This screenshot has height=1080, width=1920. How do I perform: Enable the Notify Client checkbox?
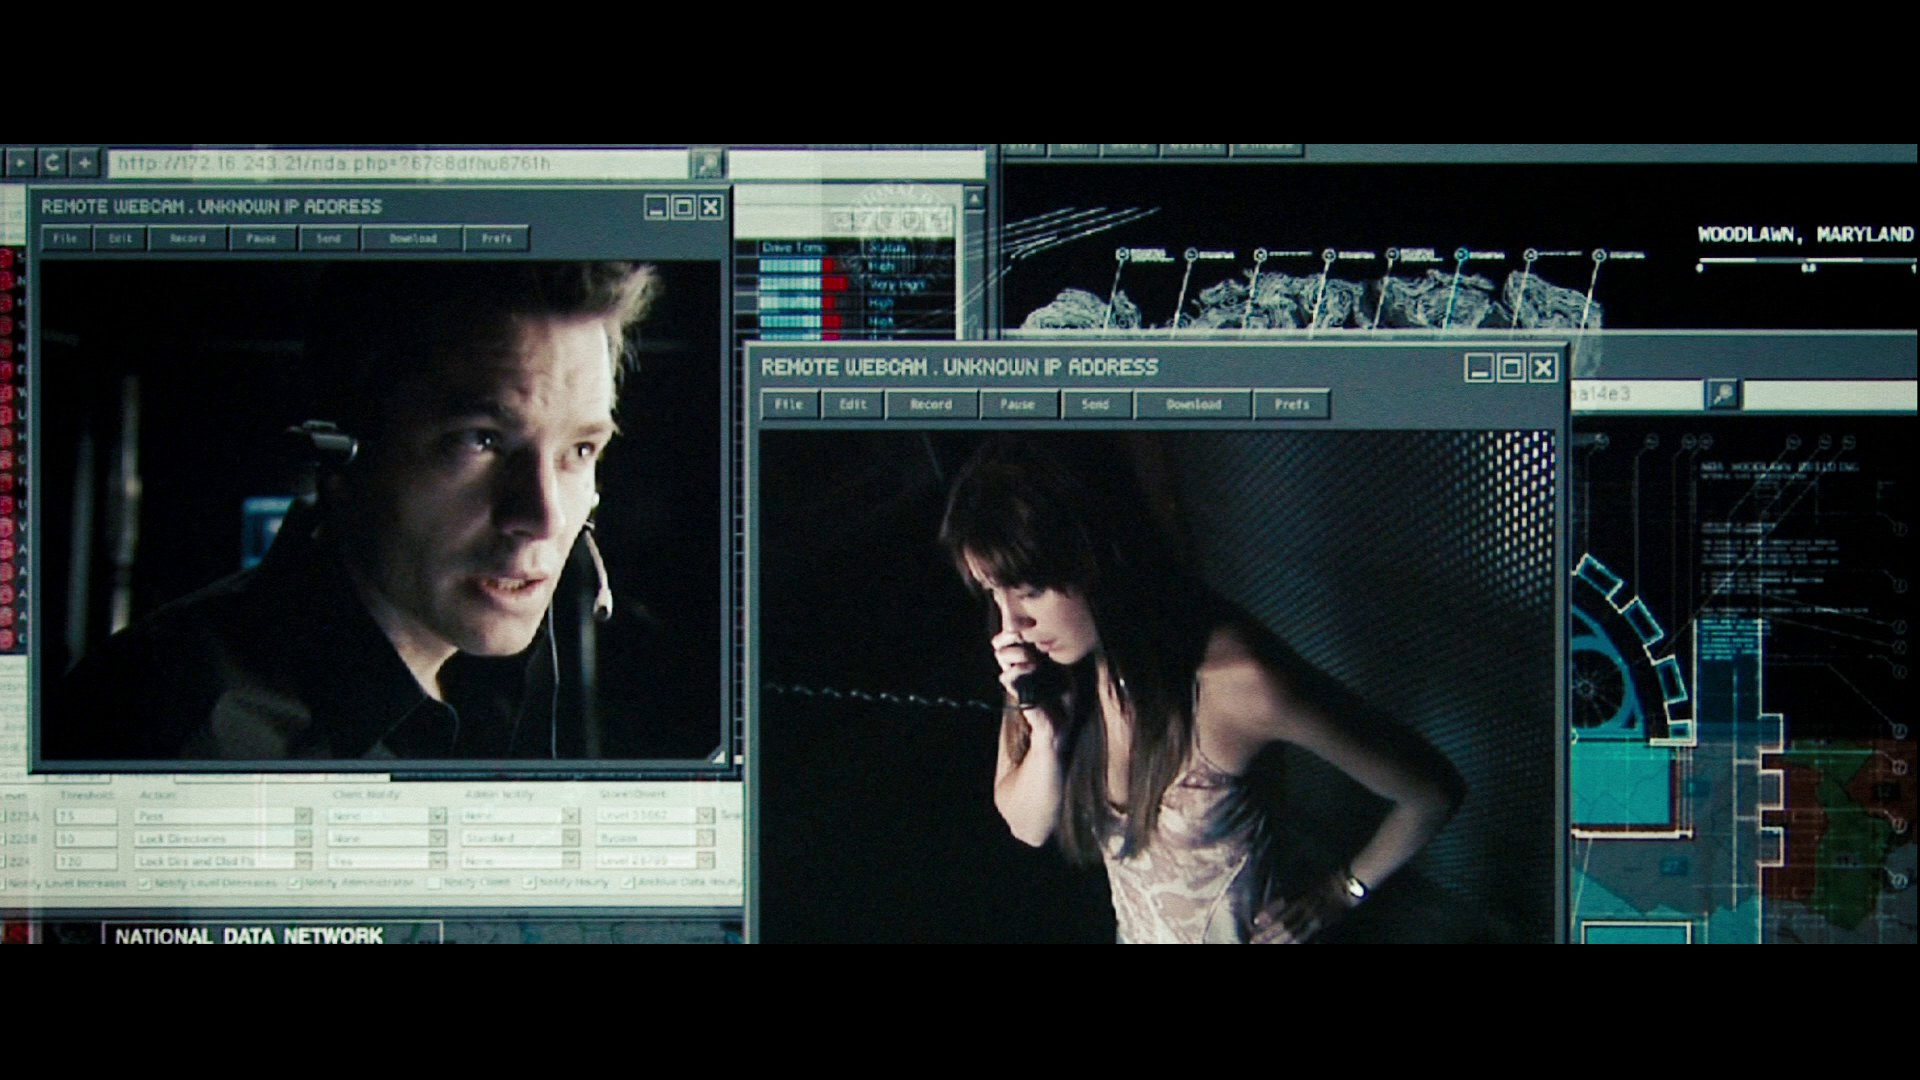tap(433, 884)
